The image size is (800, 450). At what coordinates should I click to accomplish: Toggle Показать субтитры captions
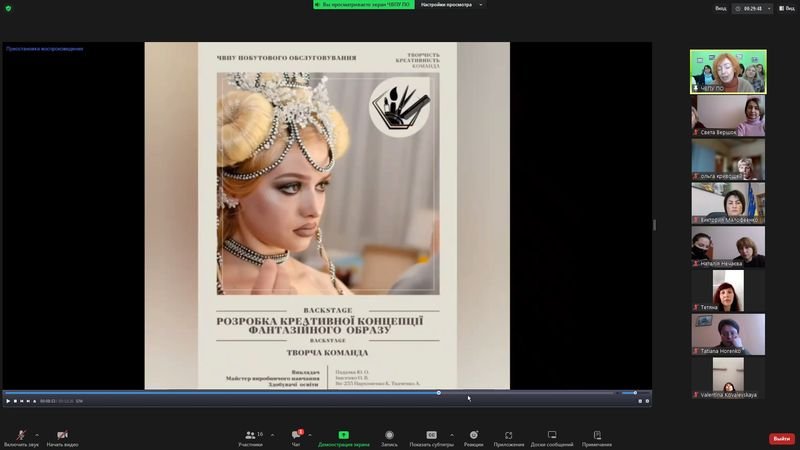coord(431,436)
